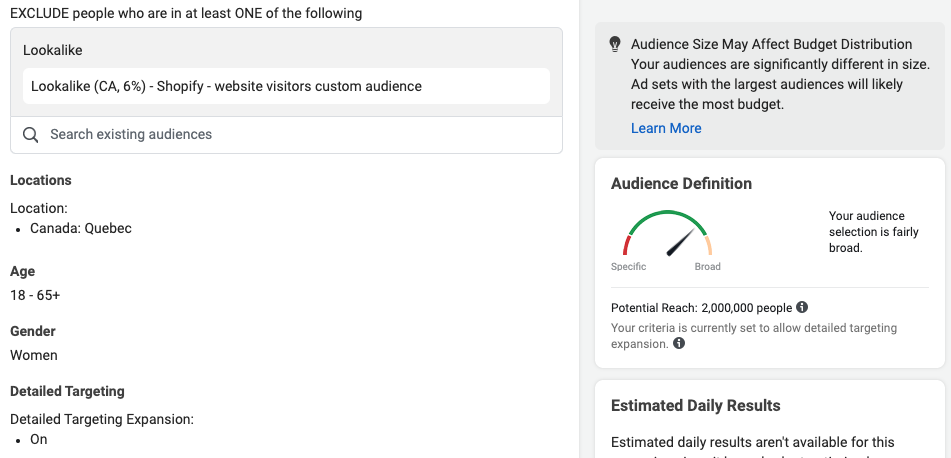Click the Audience Size May Affect Budget title
The image size is (951, 458).
tap(771, 45)
